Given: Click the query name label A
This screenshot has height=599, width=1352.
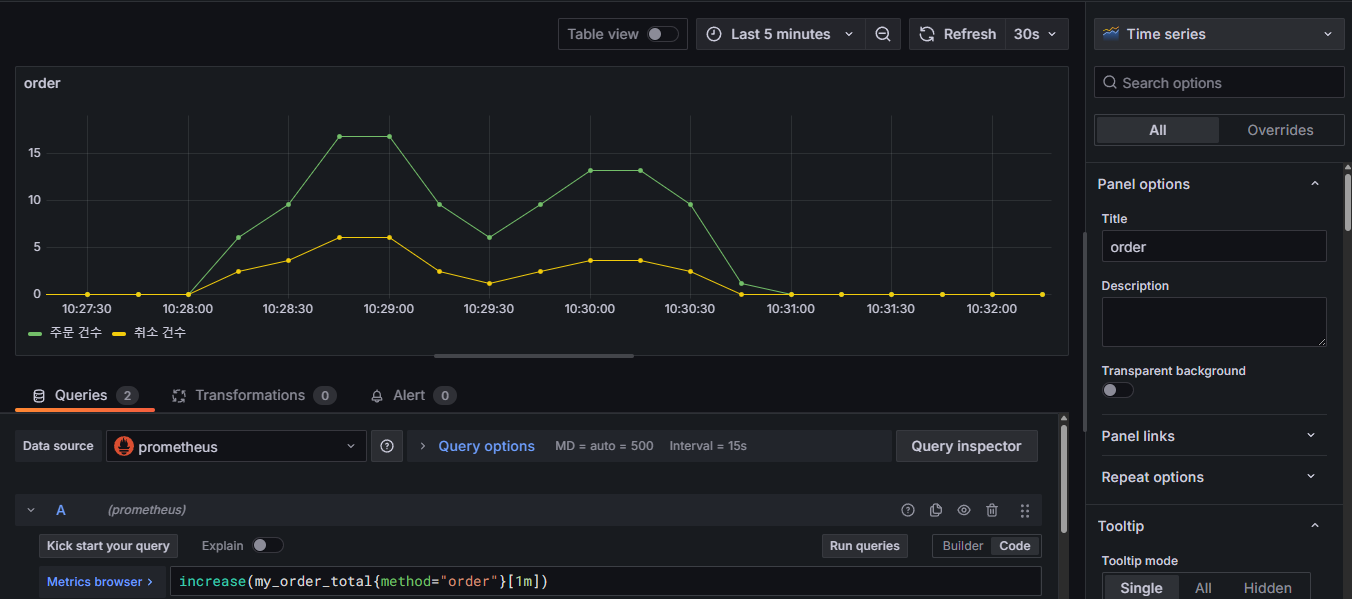Looking at the screenshot, I should click(61, 510).
